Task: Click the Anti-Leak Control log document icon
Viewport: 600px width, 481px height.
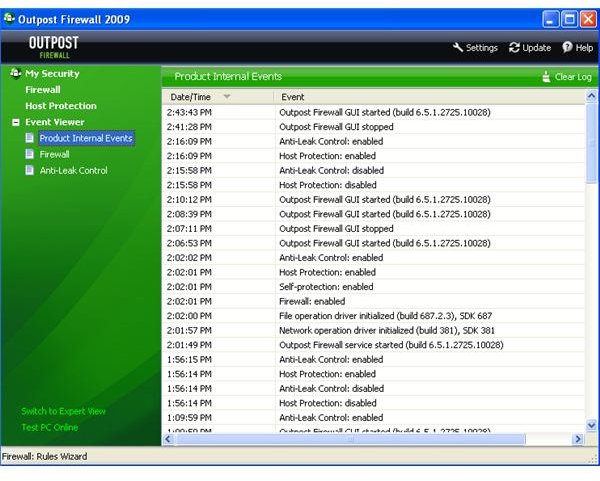Action: 29,170
